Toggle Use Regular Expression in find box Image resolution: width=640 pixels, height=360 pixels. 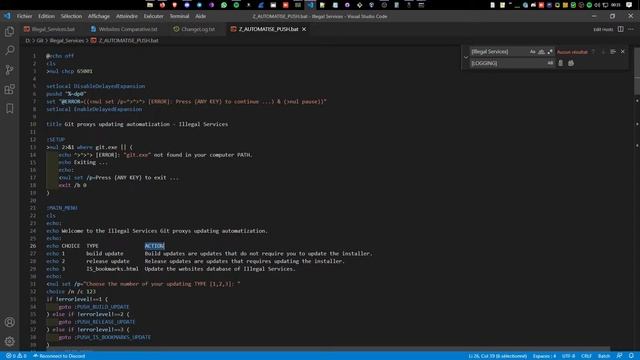(x=550, y=52)
